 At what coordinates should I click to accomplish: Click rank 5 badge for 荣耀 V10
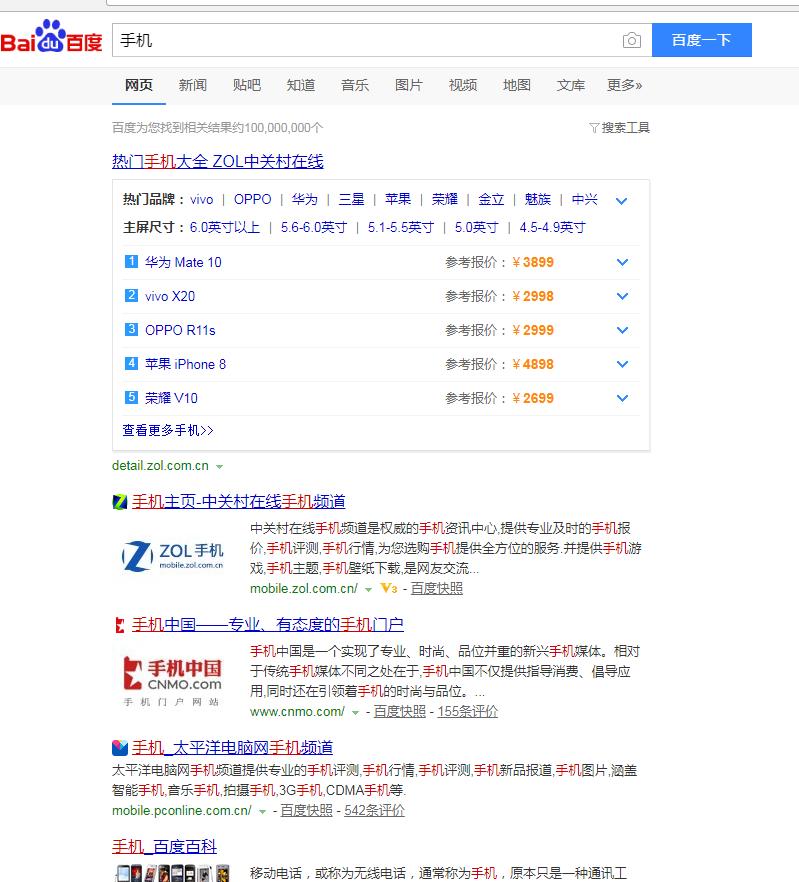(x=131, y=398)
